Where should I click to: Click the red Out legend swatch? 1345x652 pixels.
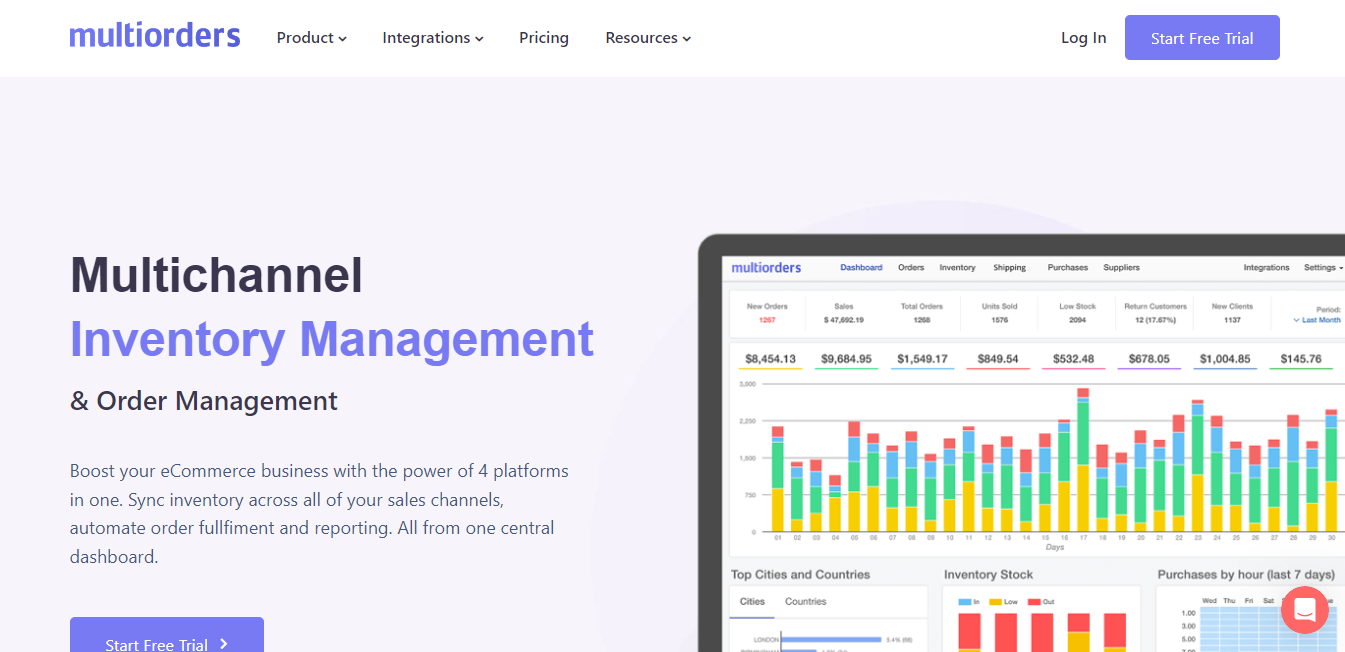(x=1036, y=602)
